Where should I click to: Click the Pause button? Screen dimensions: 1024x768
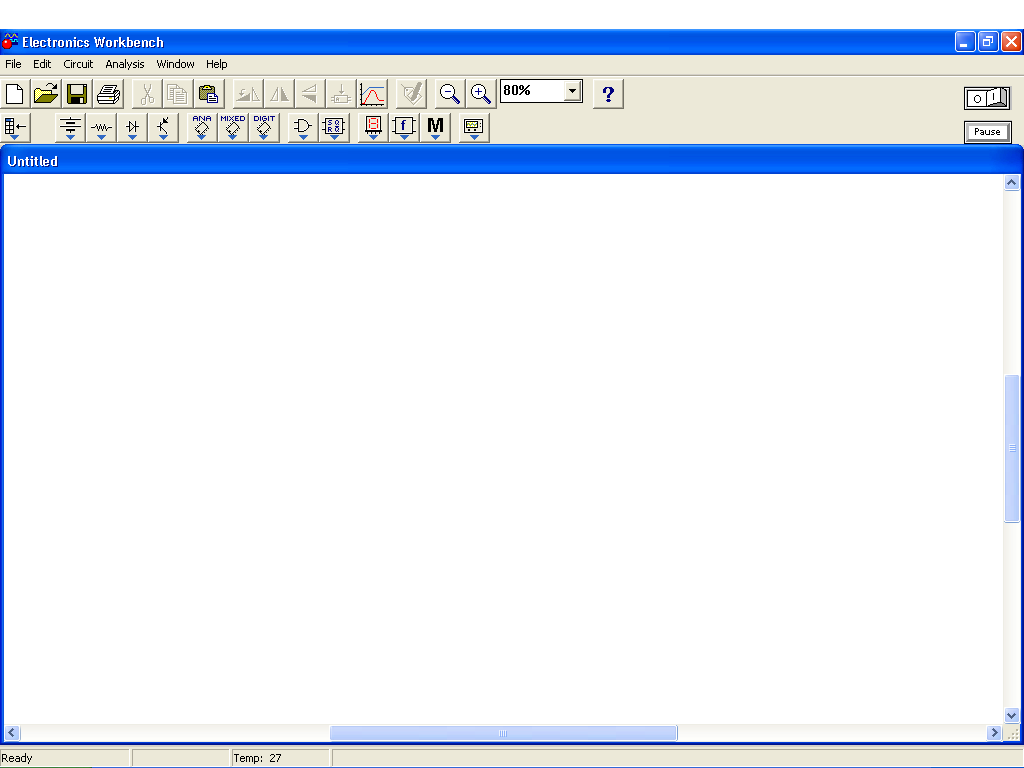[987, 132]
